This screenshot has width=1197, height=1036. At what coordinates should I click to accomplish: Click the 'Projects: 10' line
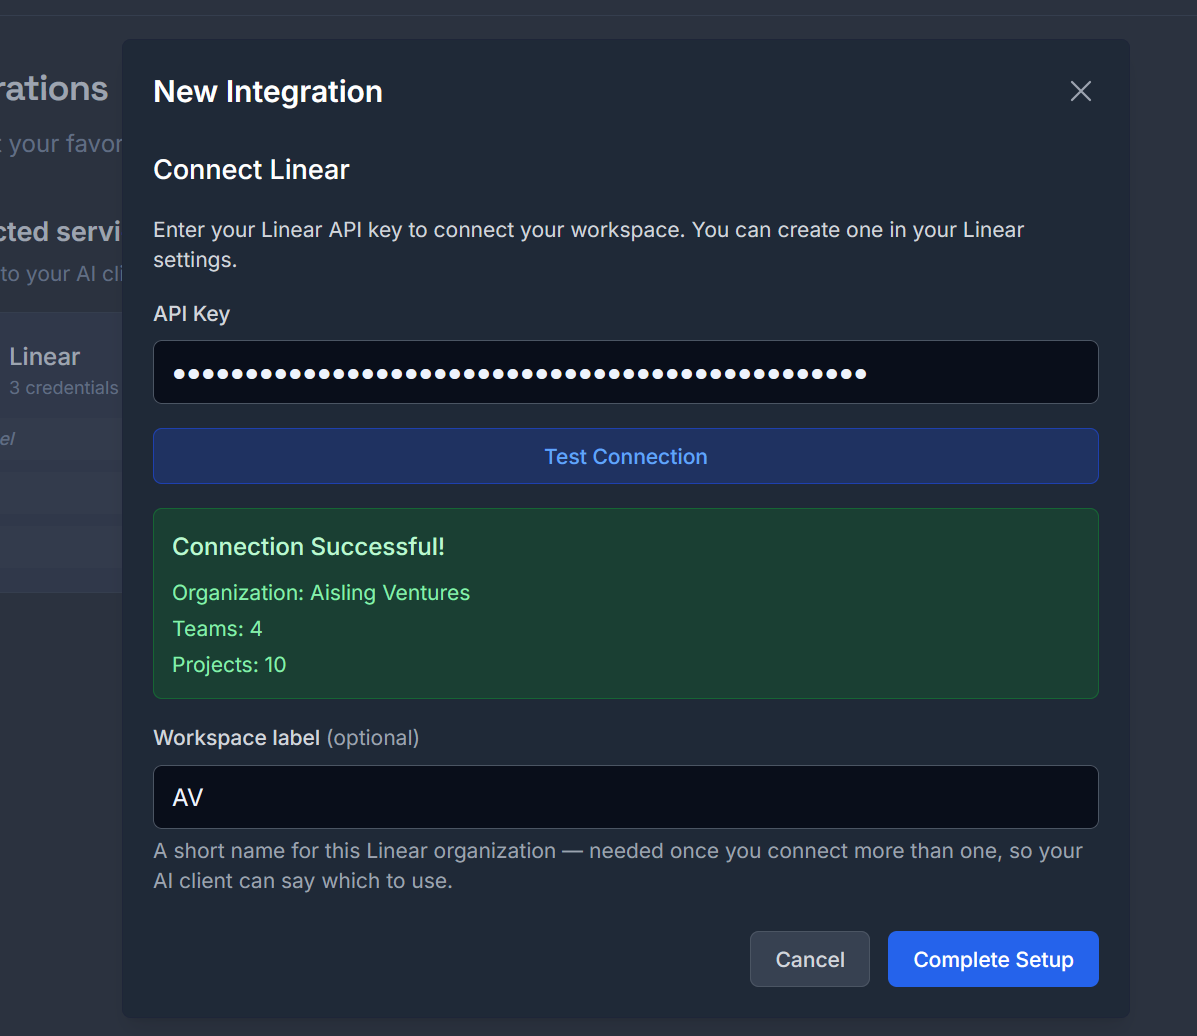tap(229, 664)
